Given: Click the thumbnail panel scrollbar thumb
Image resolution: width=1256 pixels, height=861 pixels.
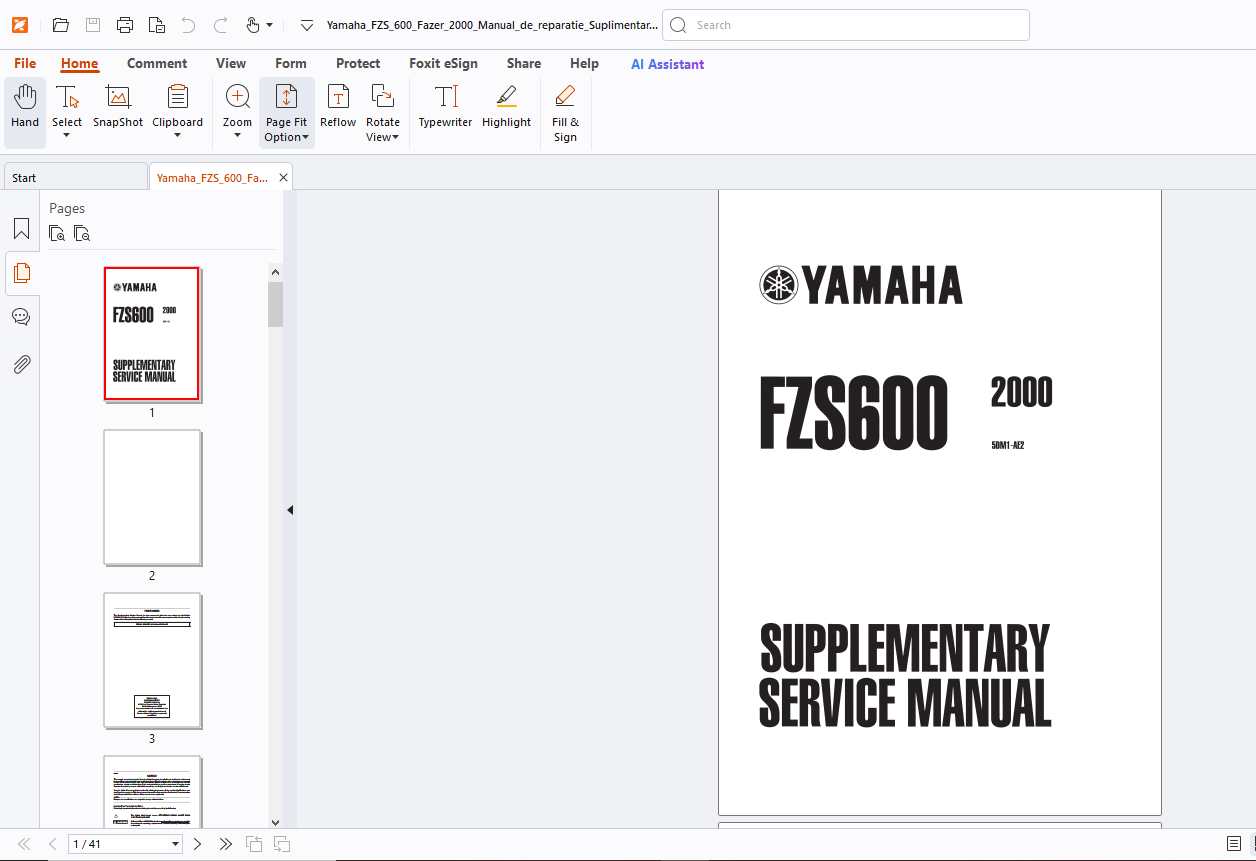Looking at the screenshot, I should (276, 304).
